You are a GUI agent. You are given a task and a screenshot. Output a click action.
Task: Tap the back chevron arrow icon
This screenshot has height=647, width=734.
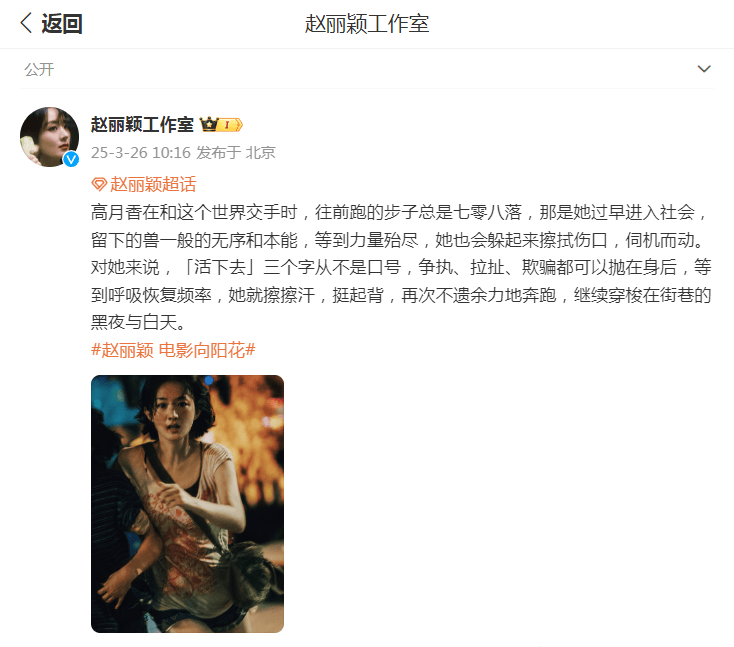coord(26,23)
